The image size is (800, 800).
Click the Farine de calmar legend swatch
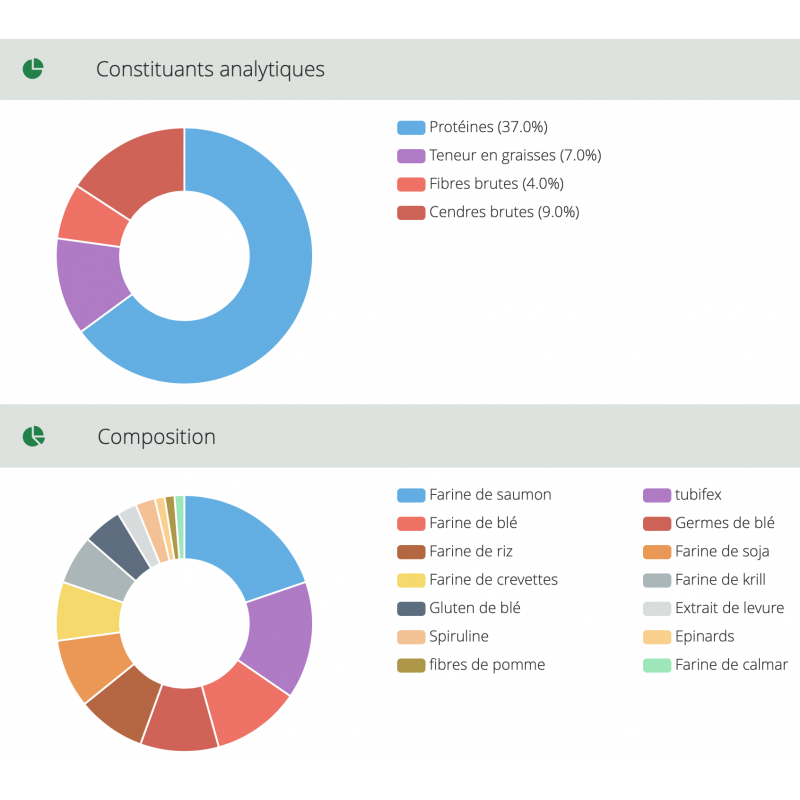click(x=657, y=665)
